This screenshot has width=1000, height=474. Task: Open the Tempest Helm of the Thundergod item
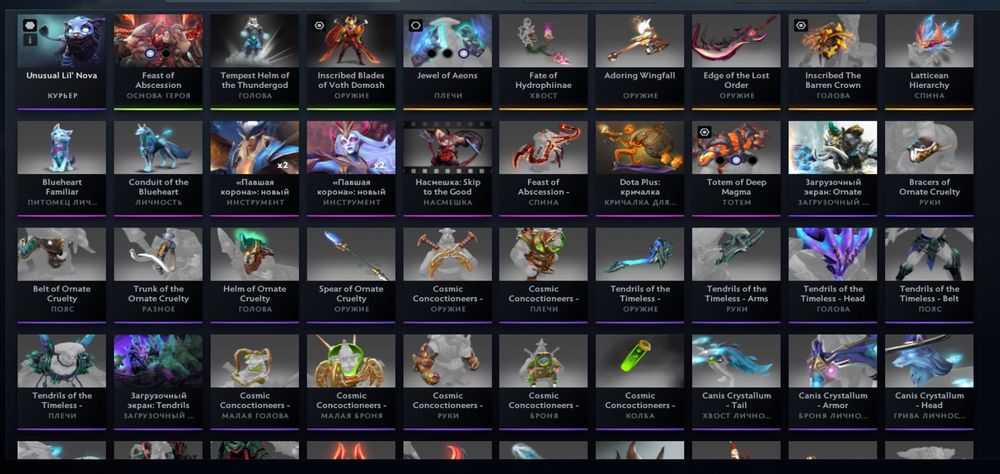click(x=254, y=61)
